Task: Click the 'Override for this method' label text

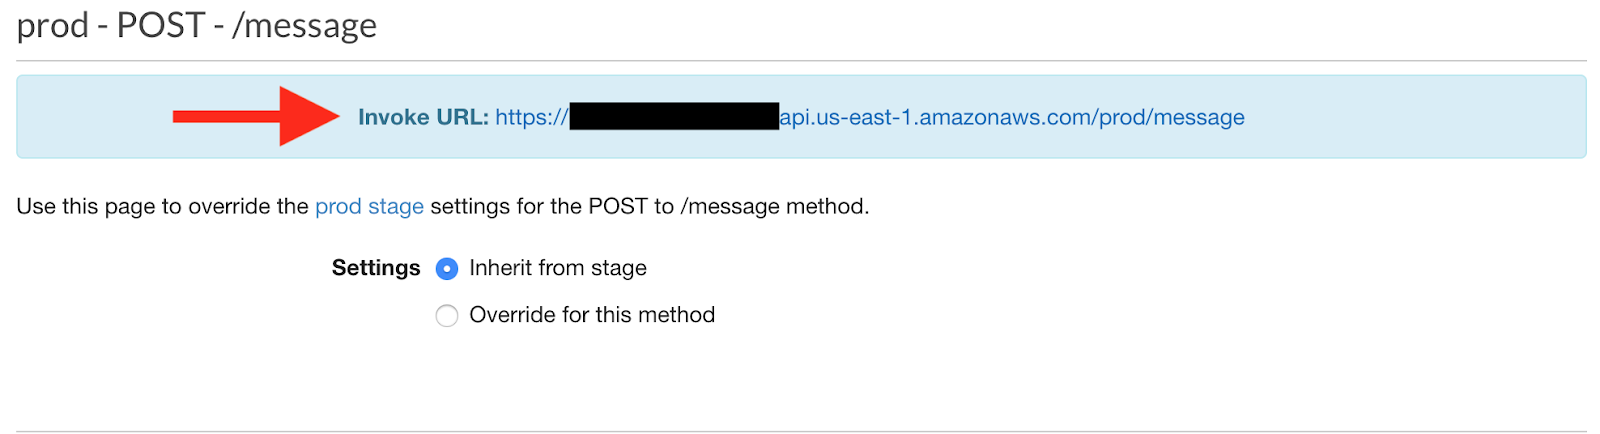Action: (592, 315)
